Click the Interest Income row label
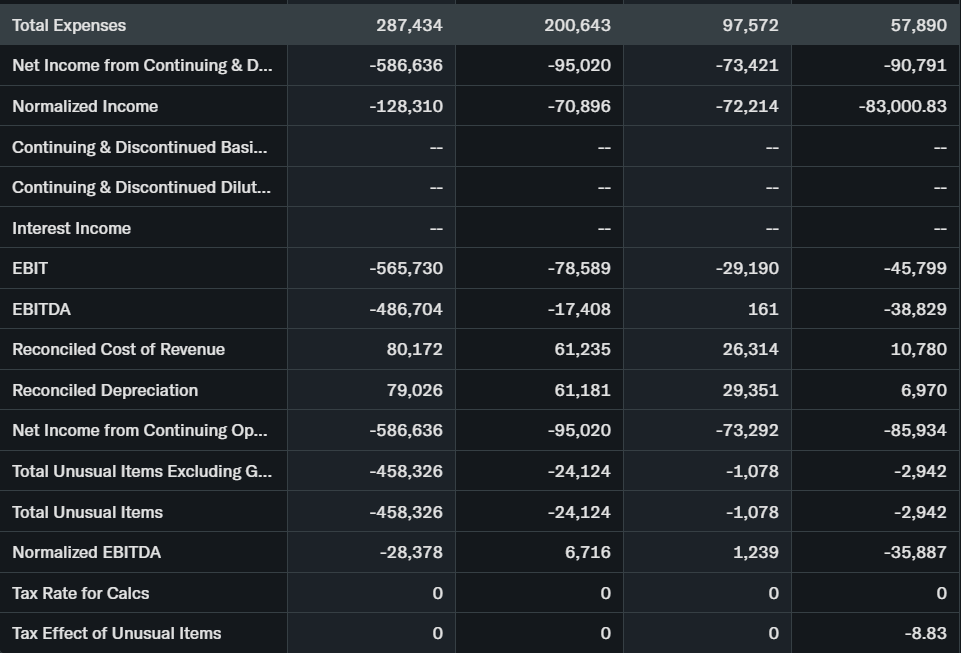 (x=71, y=228)
